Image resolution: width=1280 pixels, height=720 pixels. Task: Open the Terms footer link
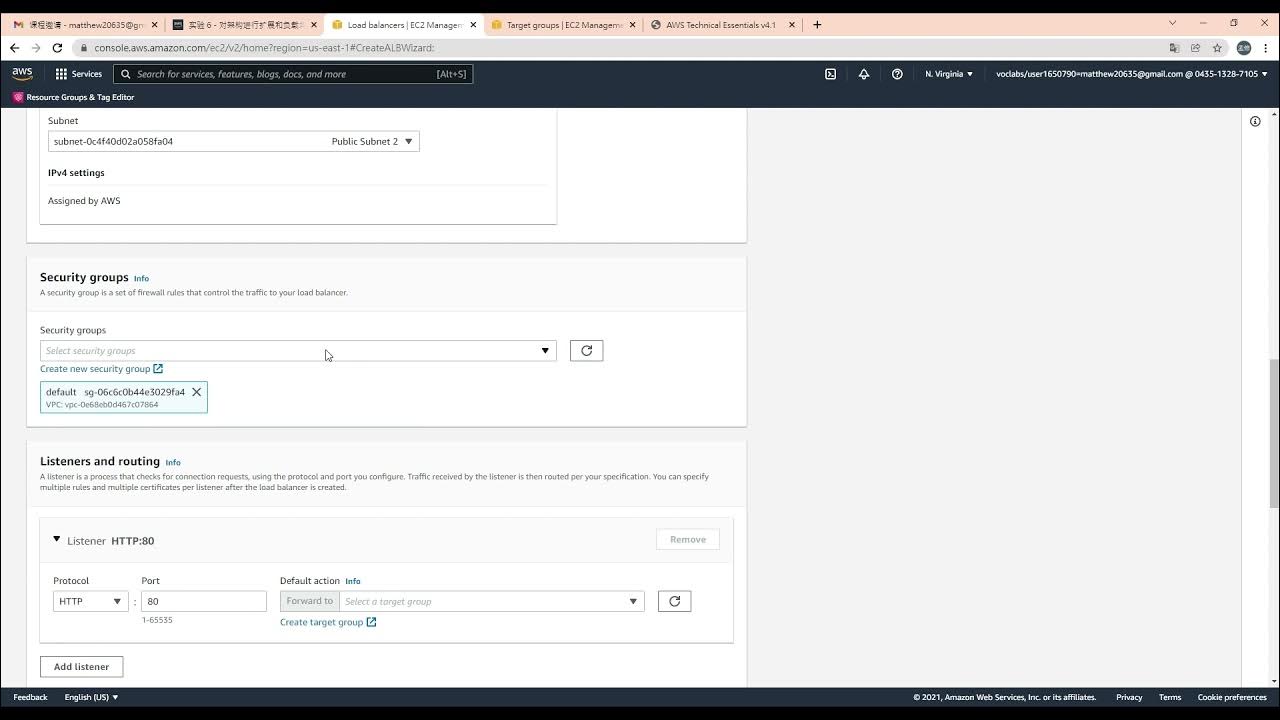pos(1170,697)
